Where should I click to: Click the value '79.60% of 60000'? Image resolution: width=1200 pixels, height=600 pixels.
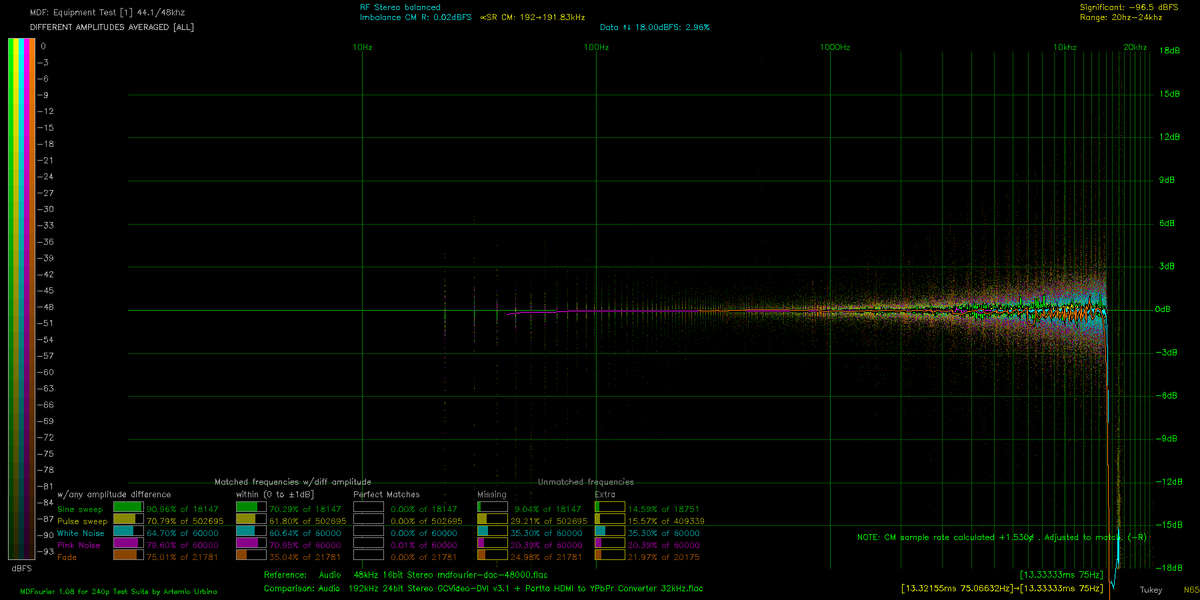(183, 545)
